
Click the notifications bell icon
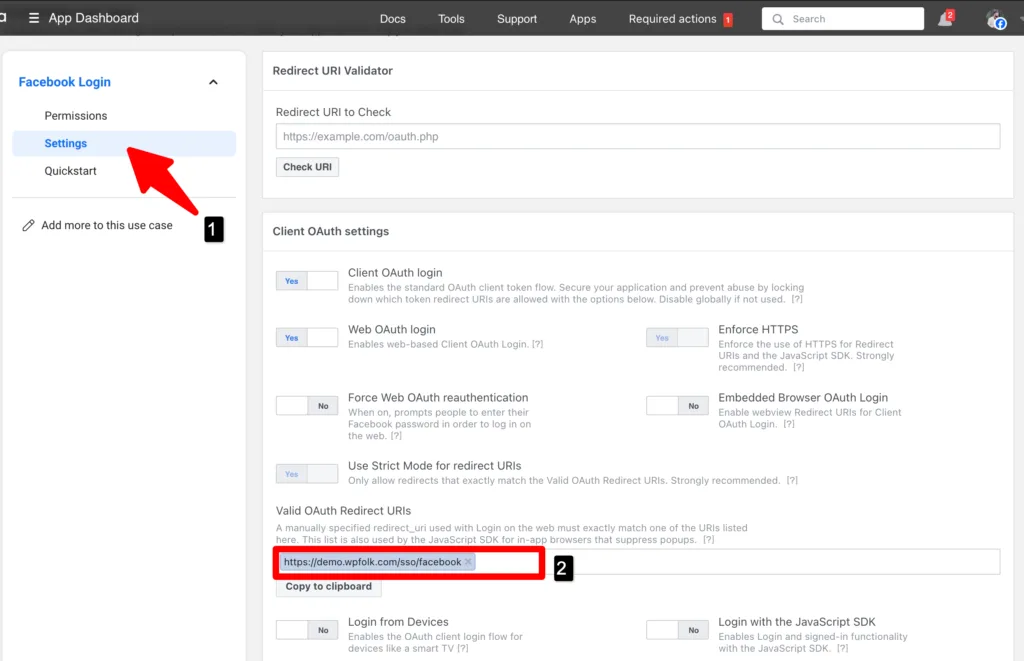945,19
